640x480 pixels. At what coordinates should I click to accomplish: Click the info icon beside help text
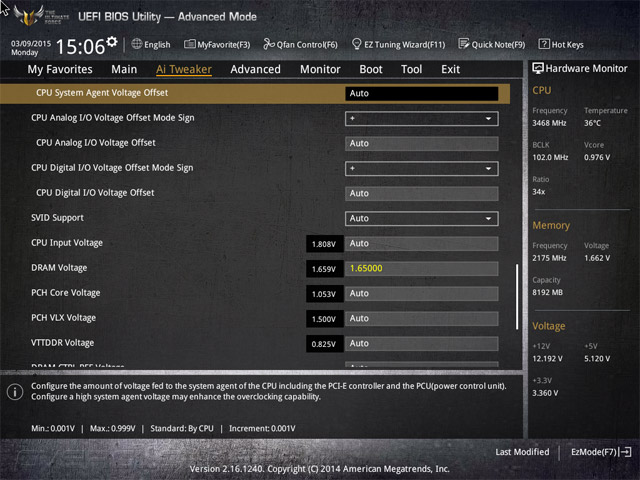(15, 392)
